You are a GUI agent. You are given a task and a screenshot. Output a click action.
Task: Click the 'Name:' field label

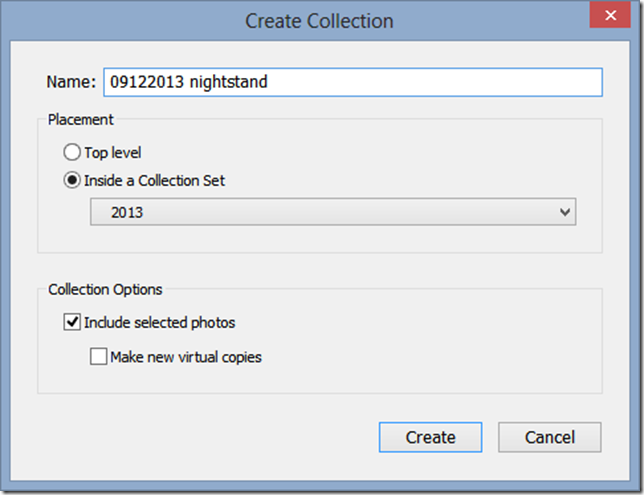pyautogui.click(x=71, y=82)
